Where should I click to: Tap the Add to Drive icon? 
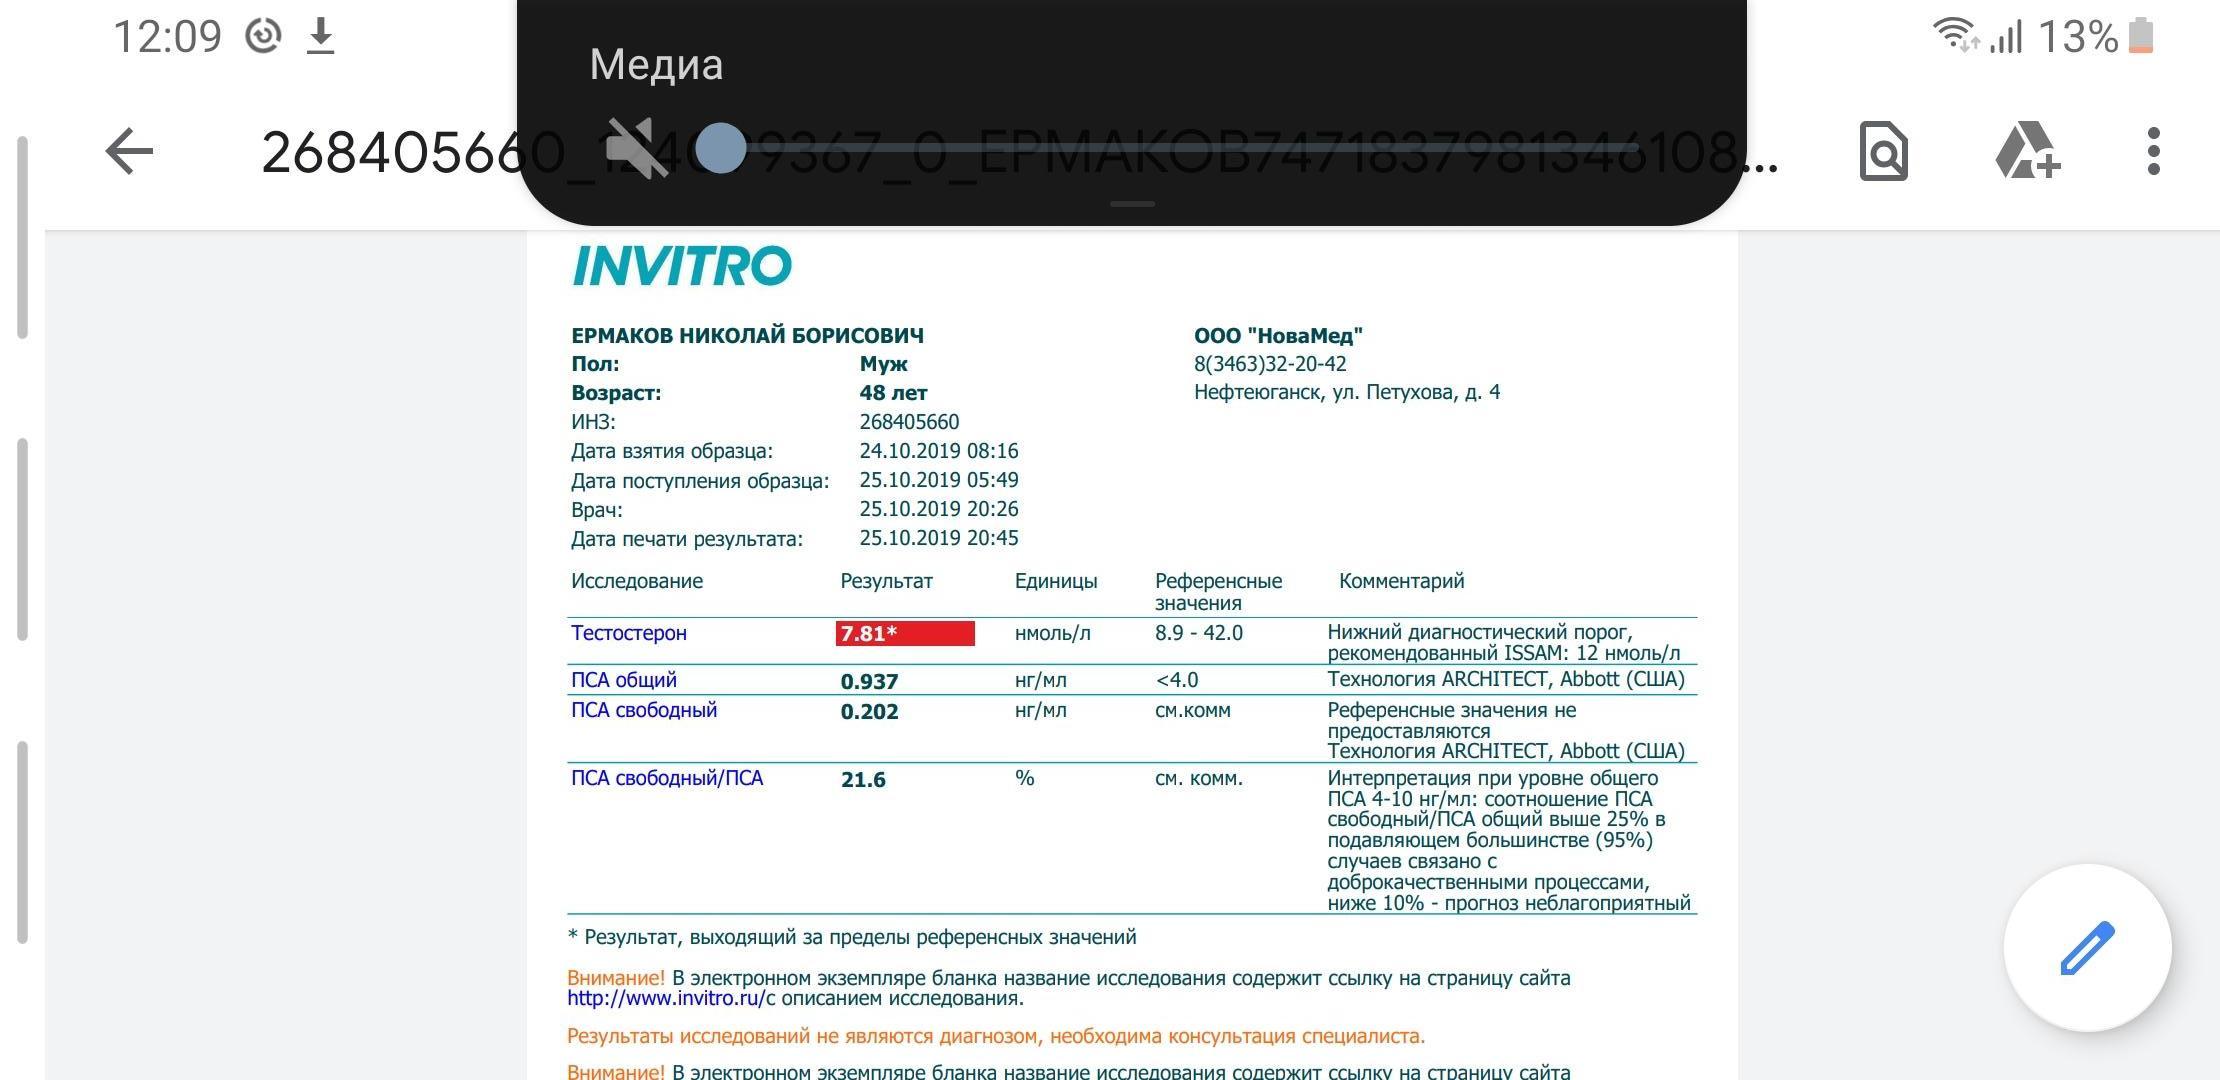pos(2026,152)
